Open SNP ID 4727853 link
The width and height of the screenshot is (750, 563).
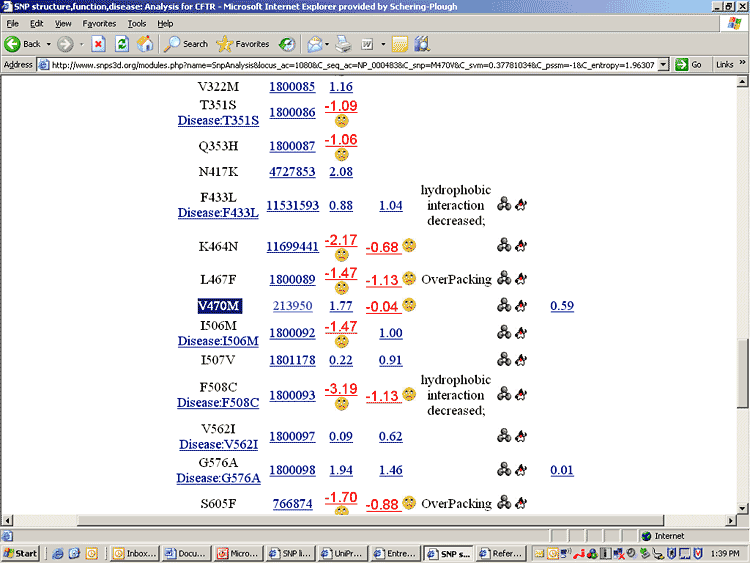click(292, 172)
